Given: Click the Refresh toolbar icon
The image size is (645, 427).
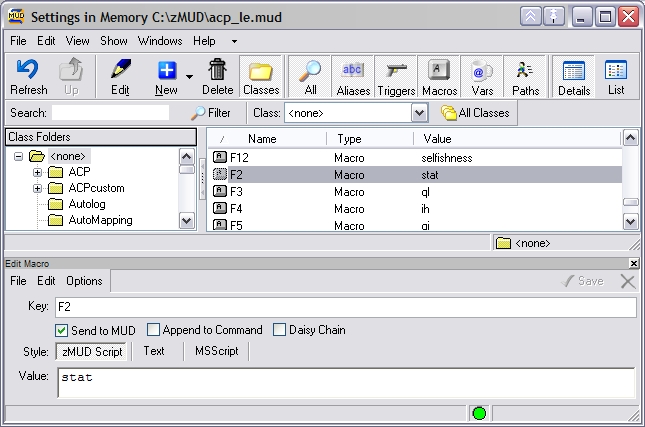Looking at the screenshot, I should click(28, 77).
